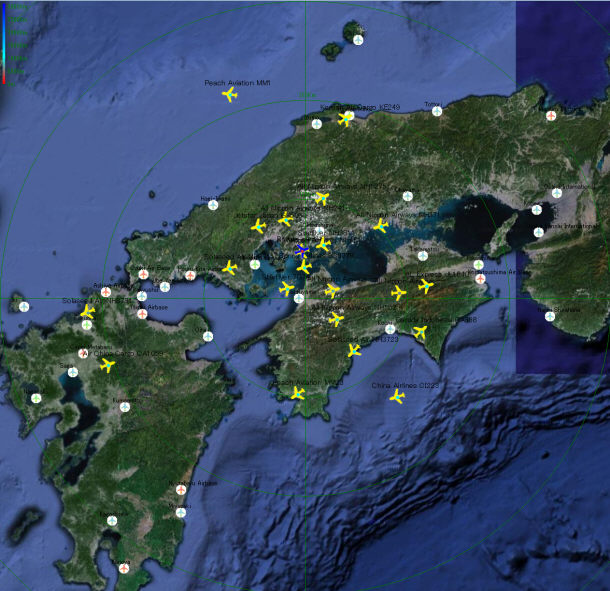Image resolution: width=610 pixels, height=591 pixels.
Task: Click the Oki island airport marker
Action: coord(358,40)
